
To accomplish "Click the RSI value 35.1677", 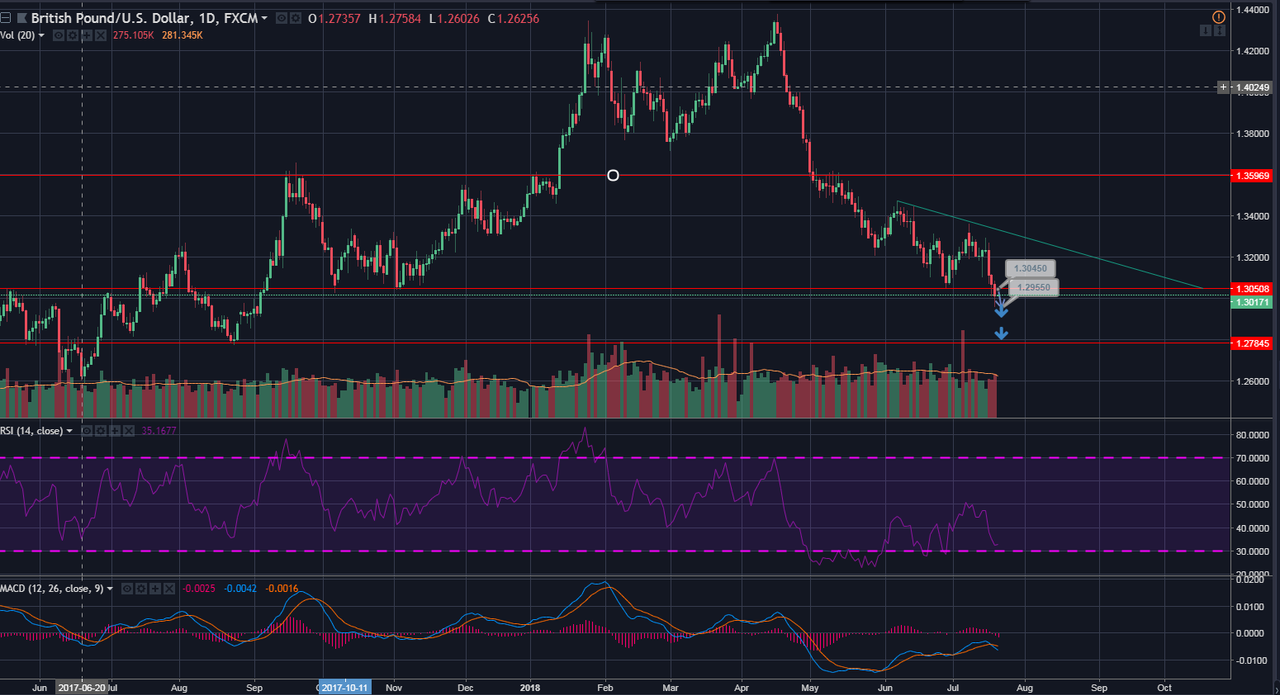I will tap(159, 431).
